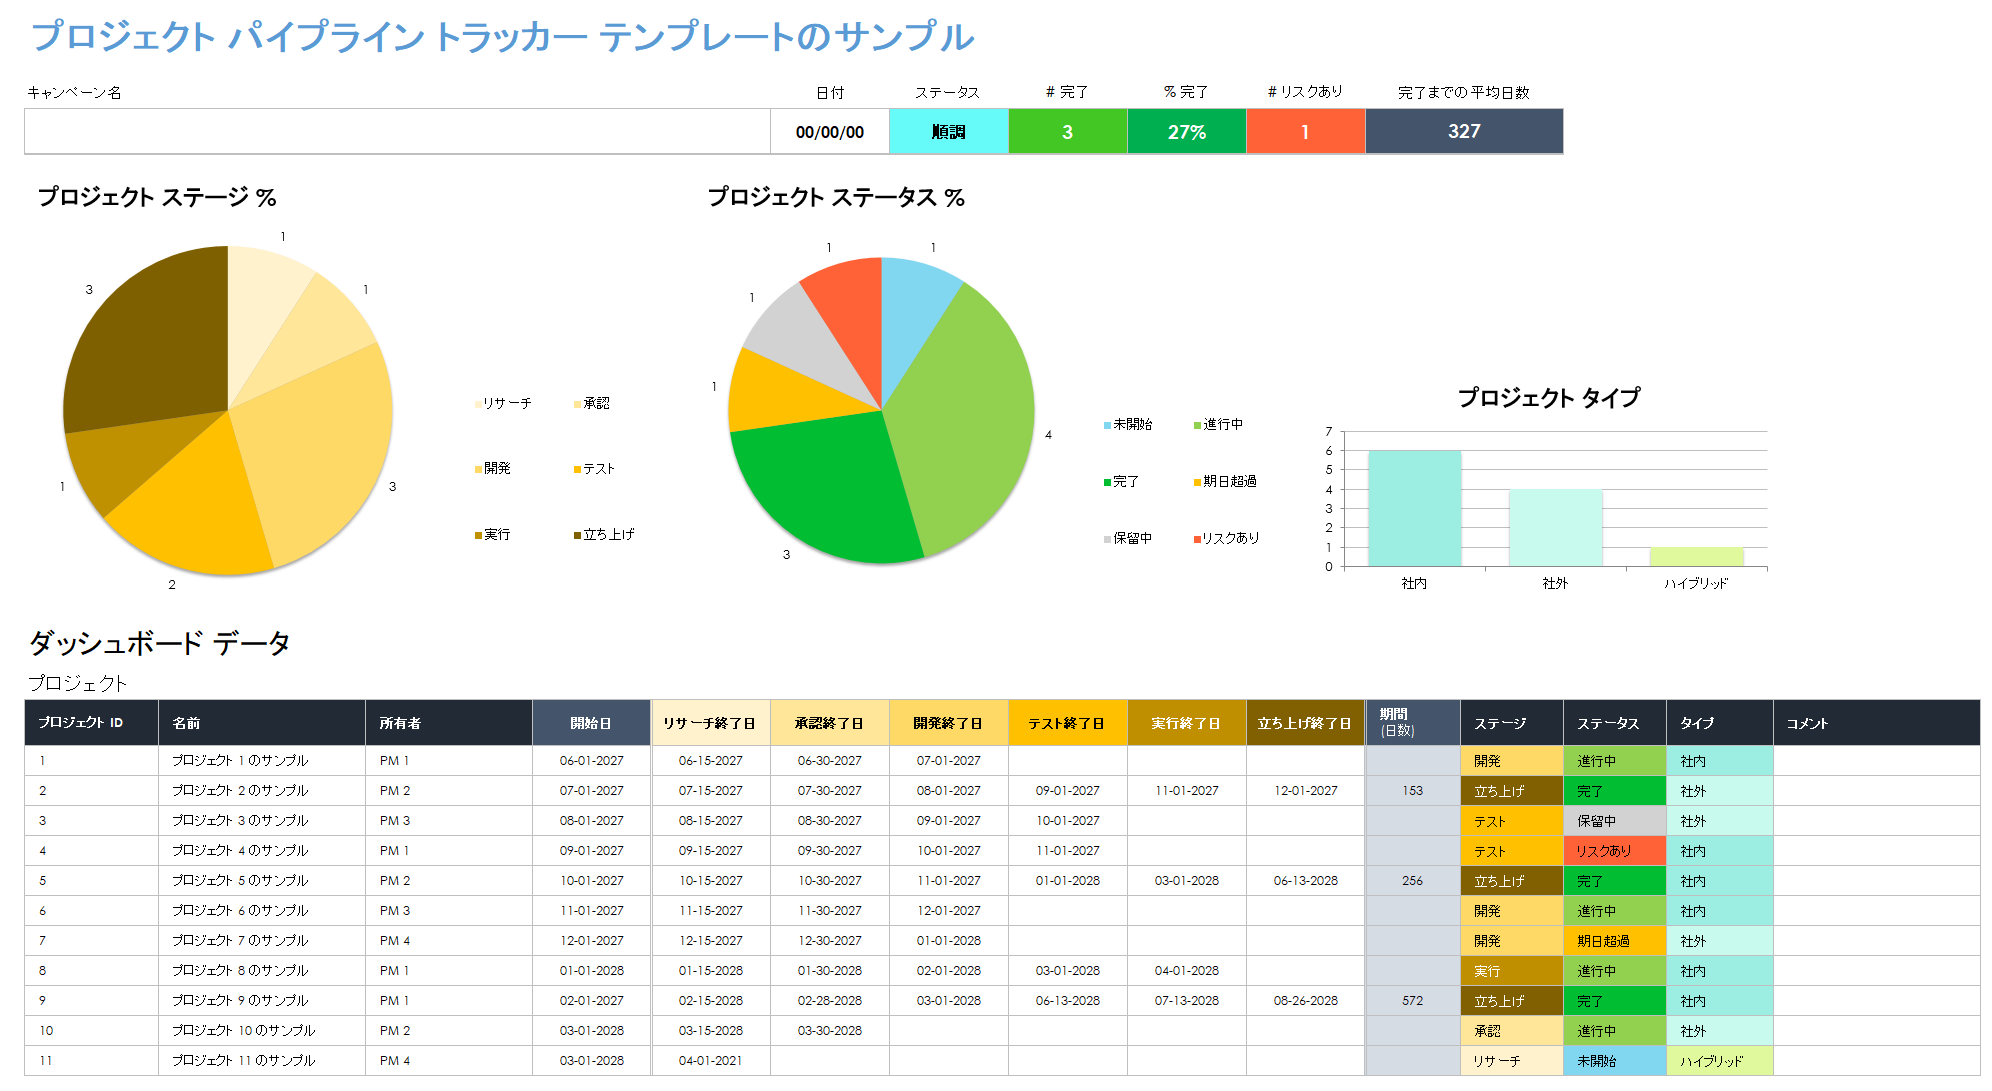The image size is (1992, 1091).
Task: Click the 実行終了日 column header
Action: coord(1186,723)
